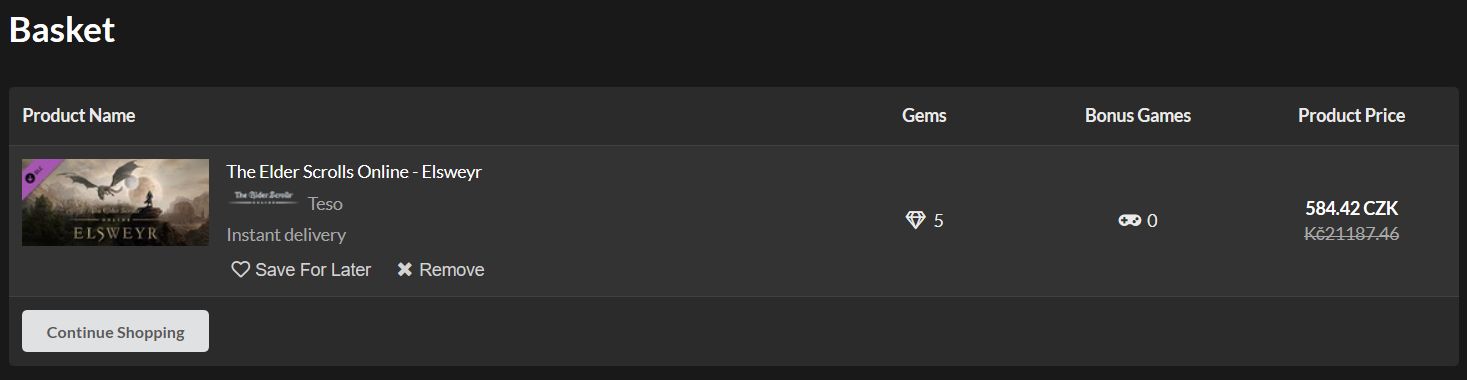This screenshot has width=1467, height=380.
Task: Click the 584.42 CZK price
Action: (1351, 209)
